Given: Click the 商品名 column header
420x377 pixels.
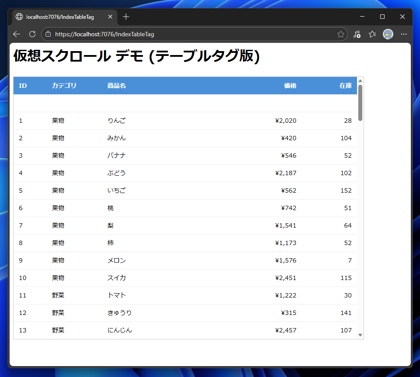Looking at the screenshot, I should tap(116, 86).
